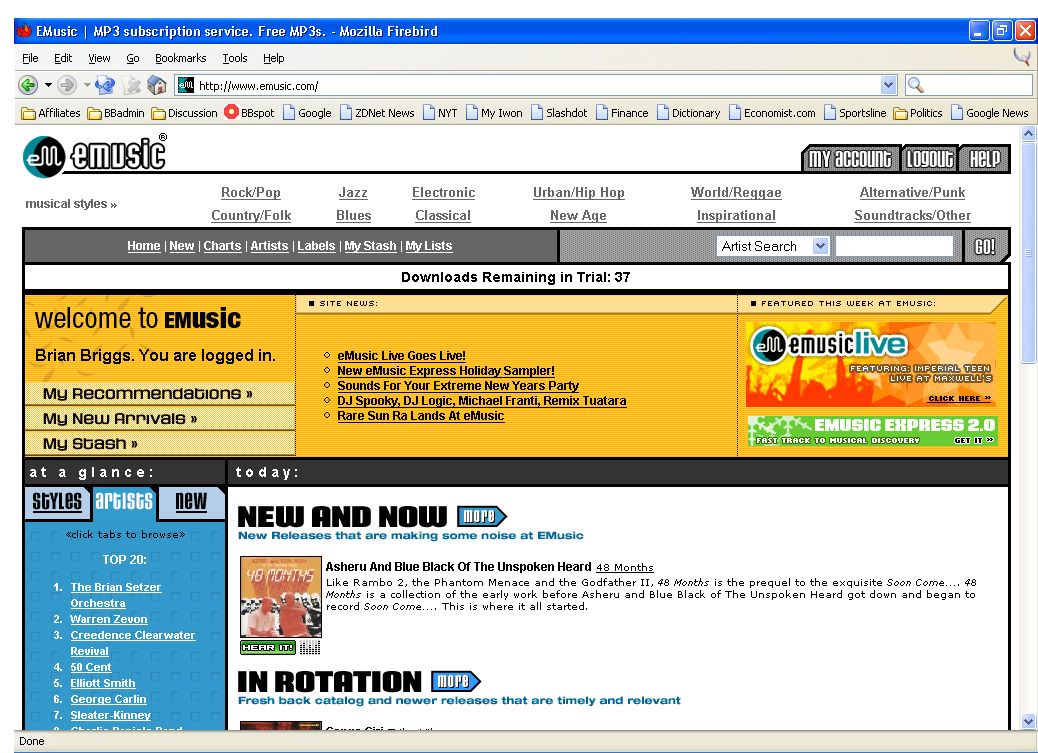Open the Sportsline bookmark
This screenshot has width=1038, height=753.
[x=855, y=113]
